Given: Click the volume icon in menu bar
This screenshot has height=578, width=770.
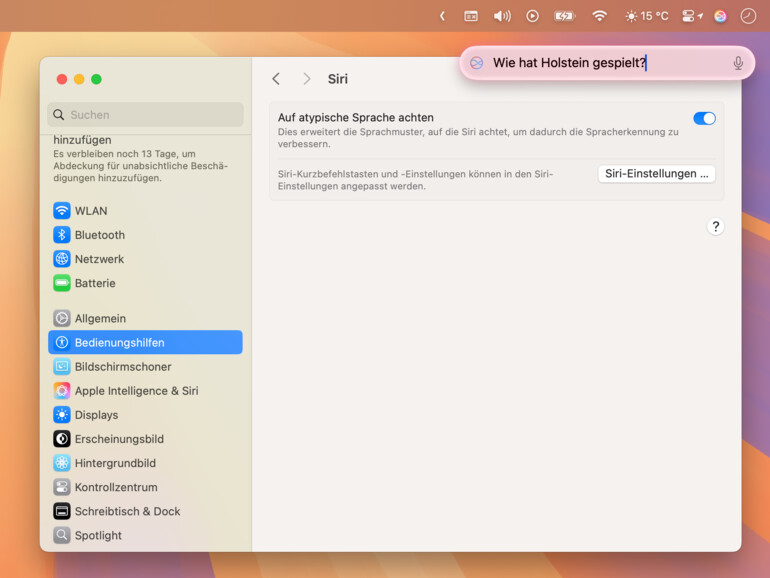Looking at the screenshot, I should [502, 16].
